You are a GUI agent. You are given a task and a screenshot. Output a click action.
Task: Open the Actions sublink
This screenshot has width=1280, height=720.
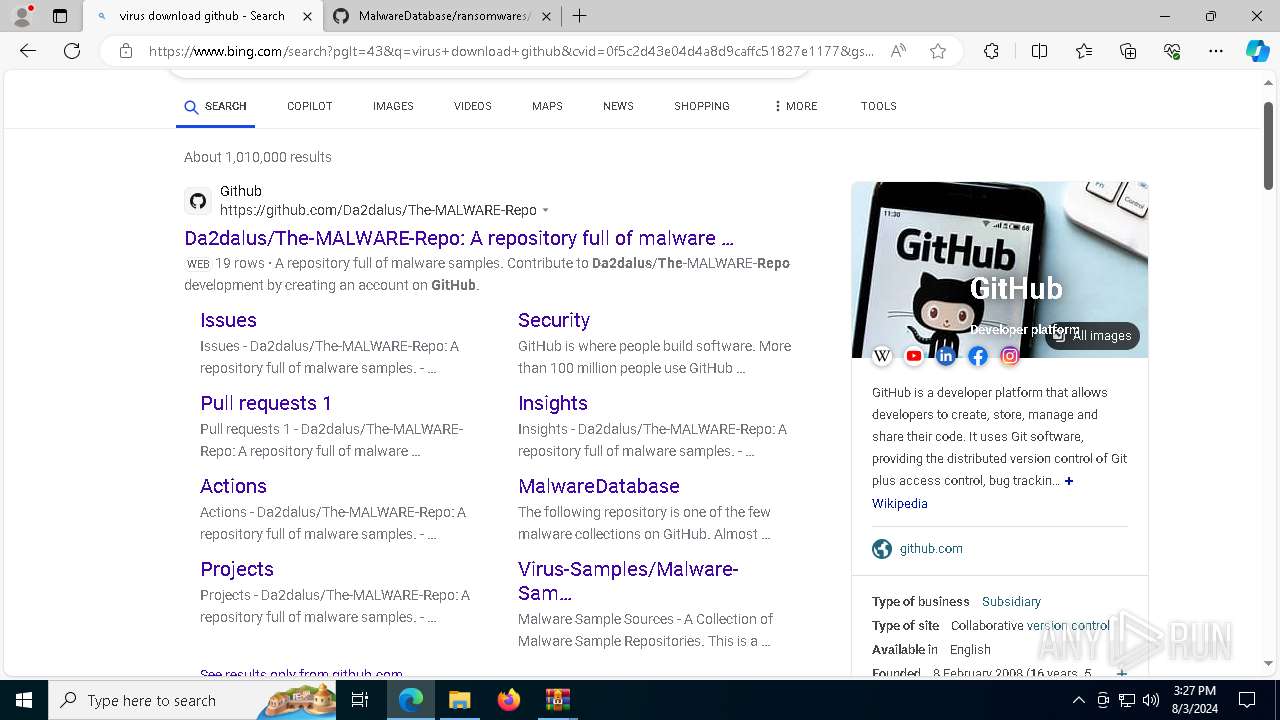(233, 486)
